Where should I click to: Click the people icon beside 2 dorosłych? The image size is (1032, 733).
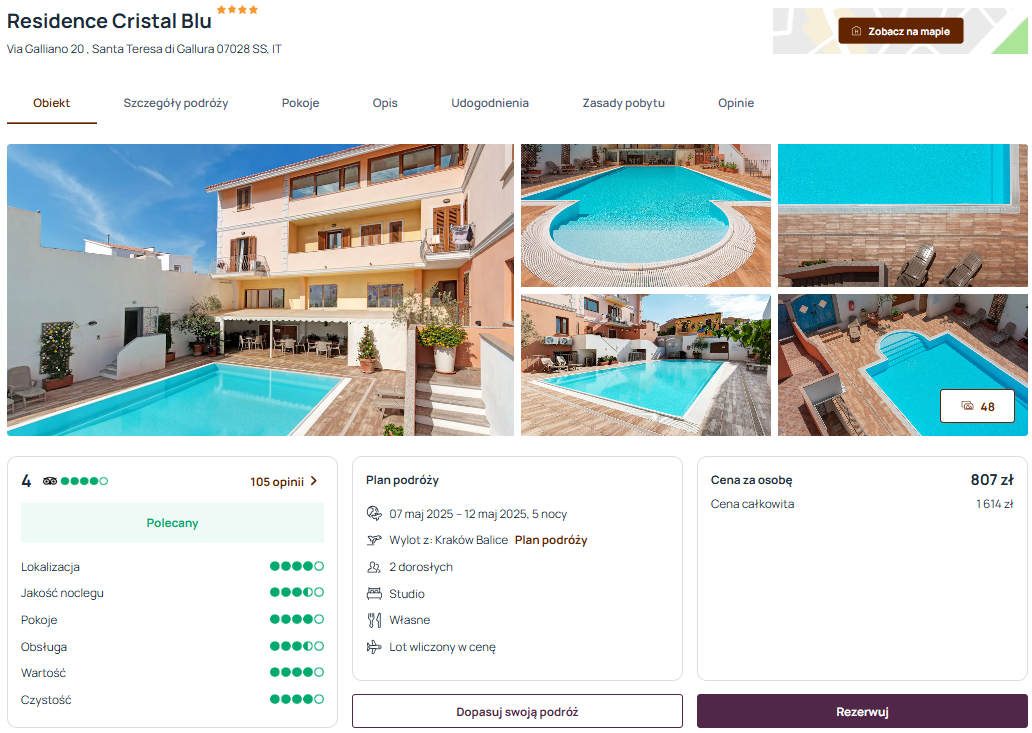pyautogui.click(x=374, y=567)
